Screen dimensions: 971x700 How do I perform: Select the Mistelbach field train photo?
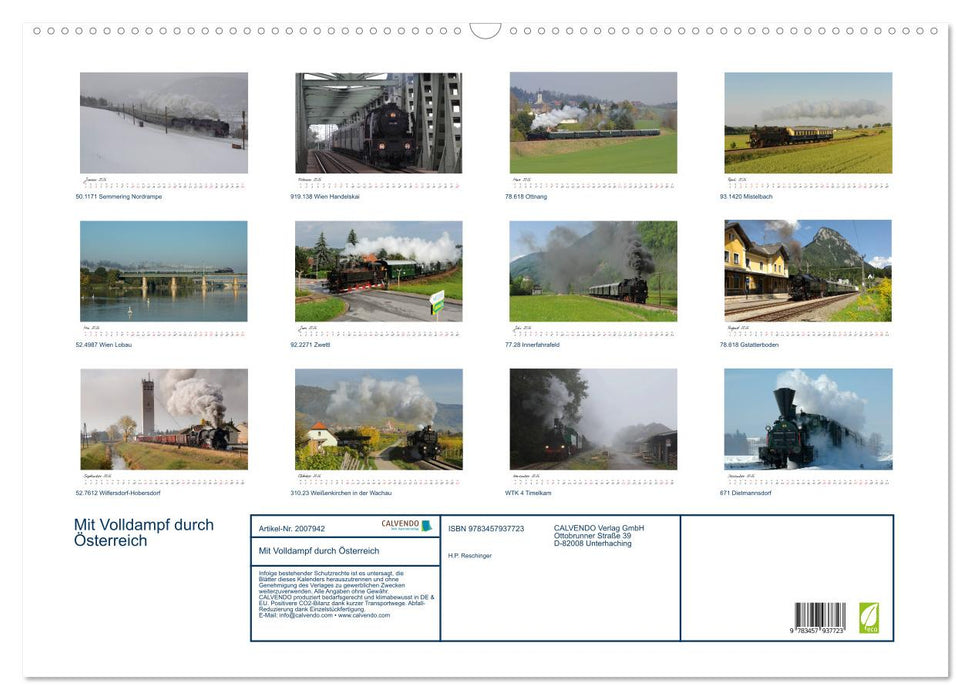[808, 122]
